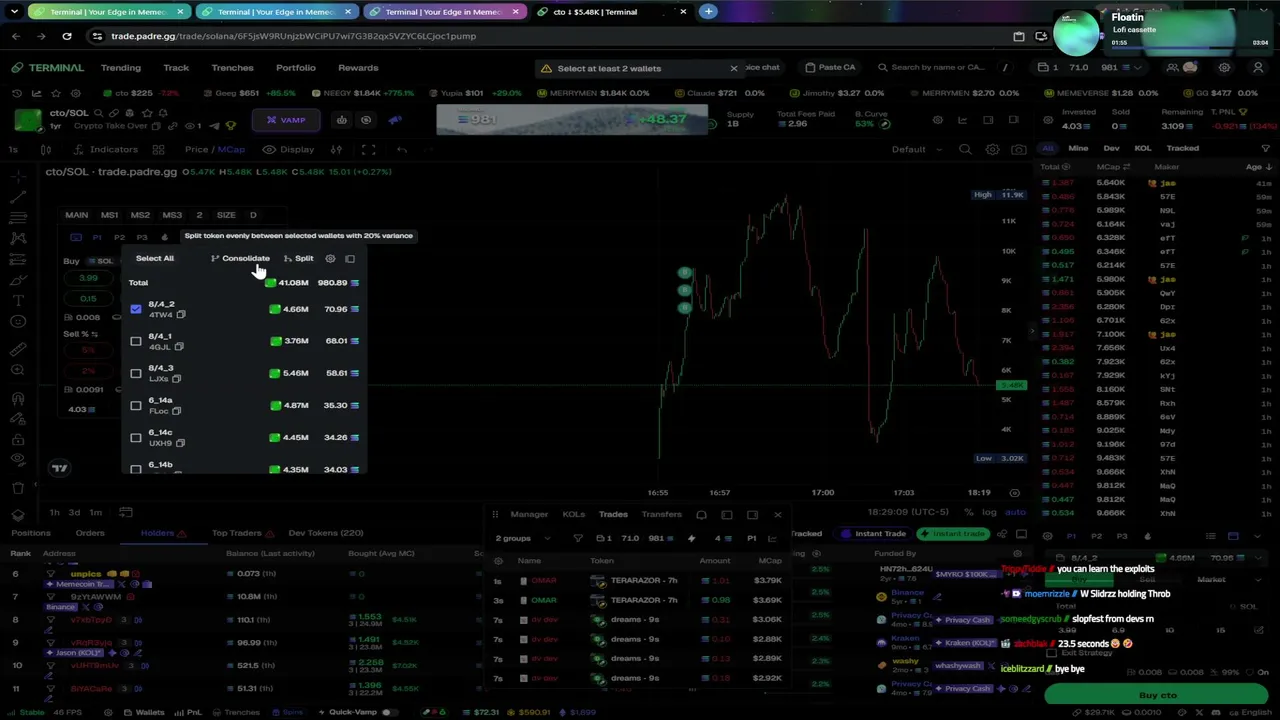Undo the last chart action

click(x=402, y=149)
